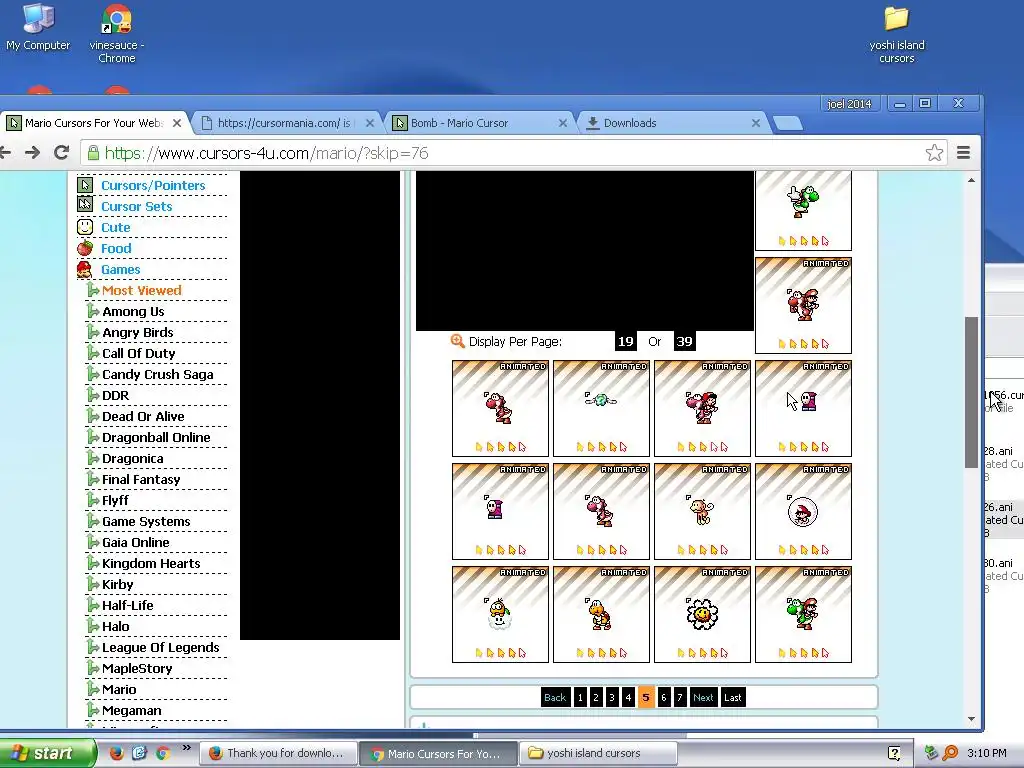Open the Kirby category
1024x768 pixels.
[x=118, y=584]
